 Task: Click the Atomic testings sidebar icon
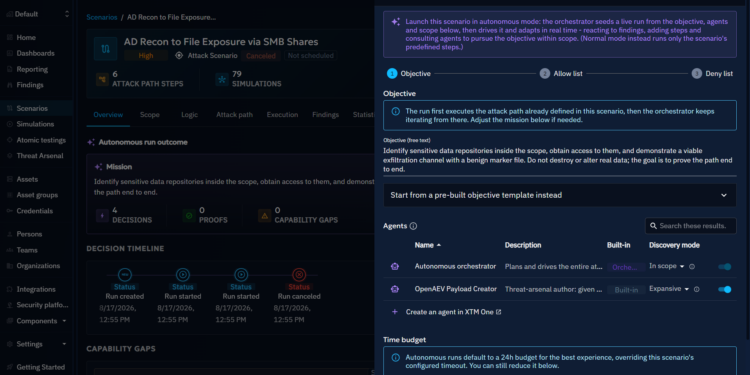pyautogui.click(x=10, y=140)
